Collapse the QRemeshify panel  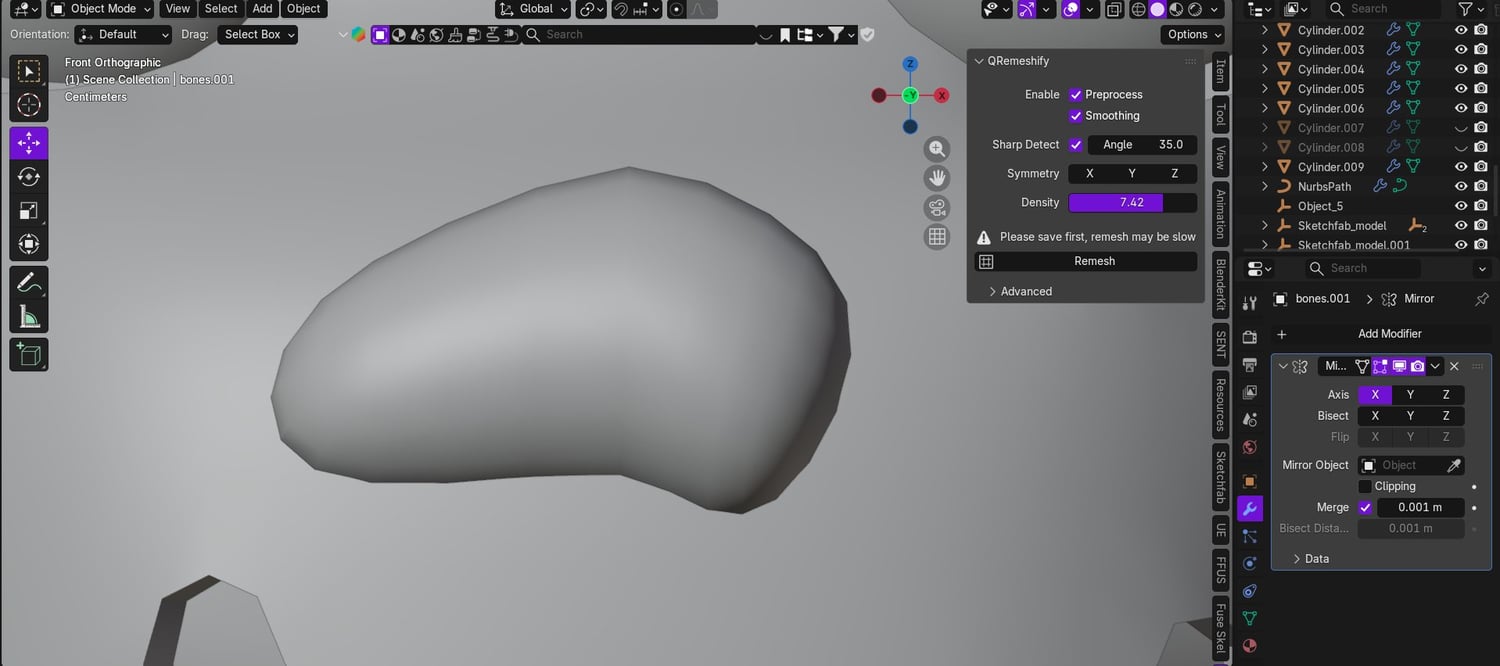980,61
